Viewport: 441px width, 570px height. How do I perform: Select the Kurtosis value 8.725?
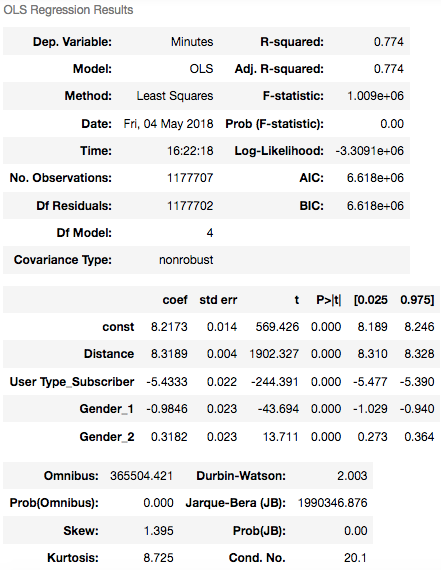click(x=158, y=558)
